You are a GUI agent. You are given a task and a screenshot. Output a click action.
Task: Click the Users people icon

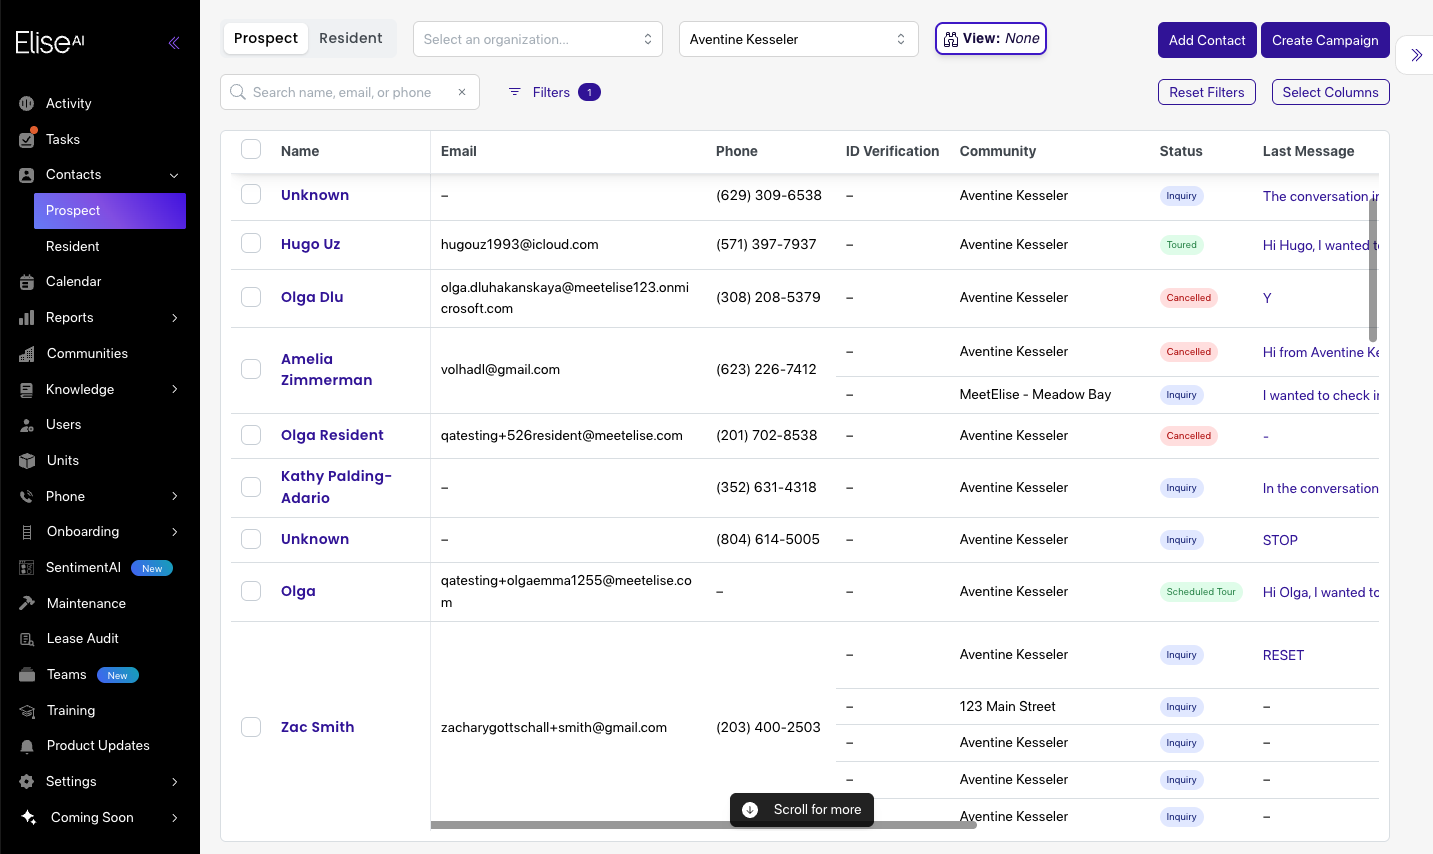pos(27,425)
